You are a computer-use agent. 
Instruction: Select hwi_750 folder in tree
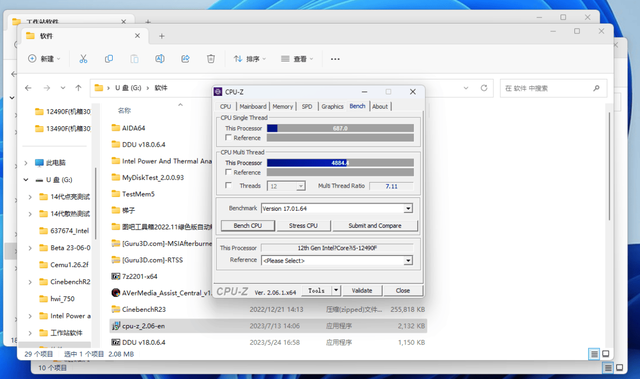click(x=57, y=299)
